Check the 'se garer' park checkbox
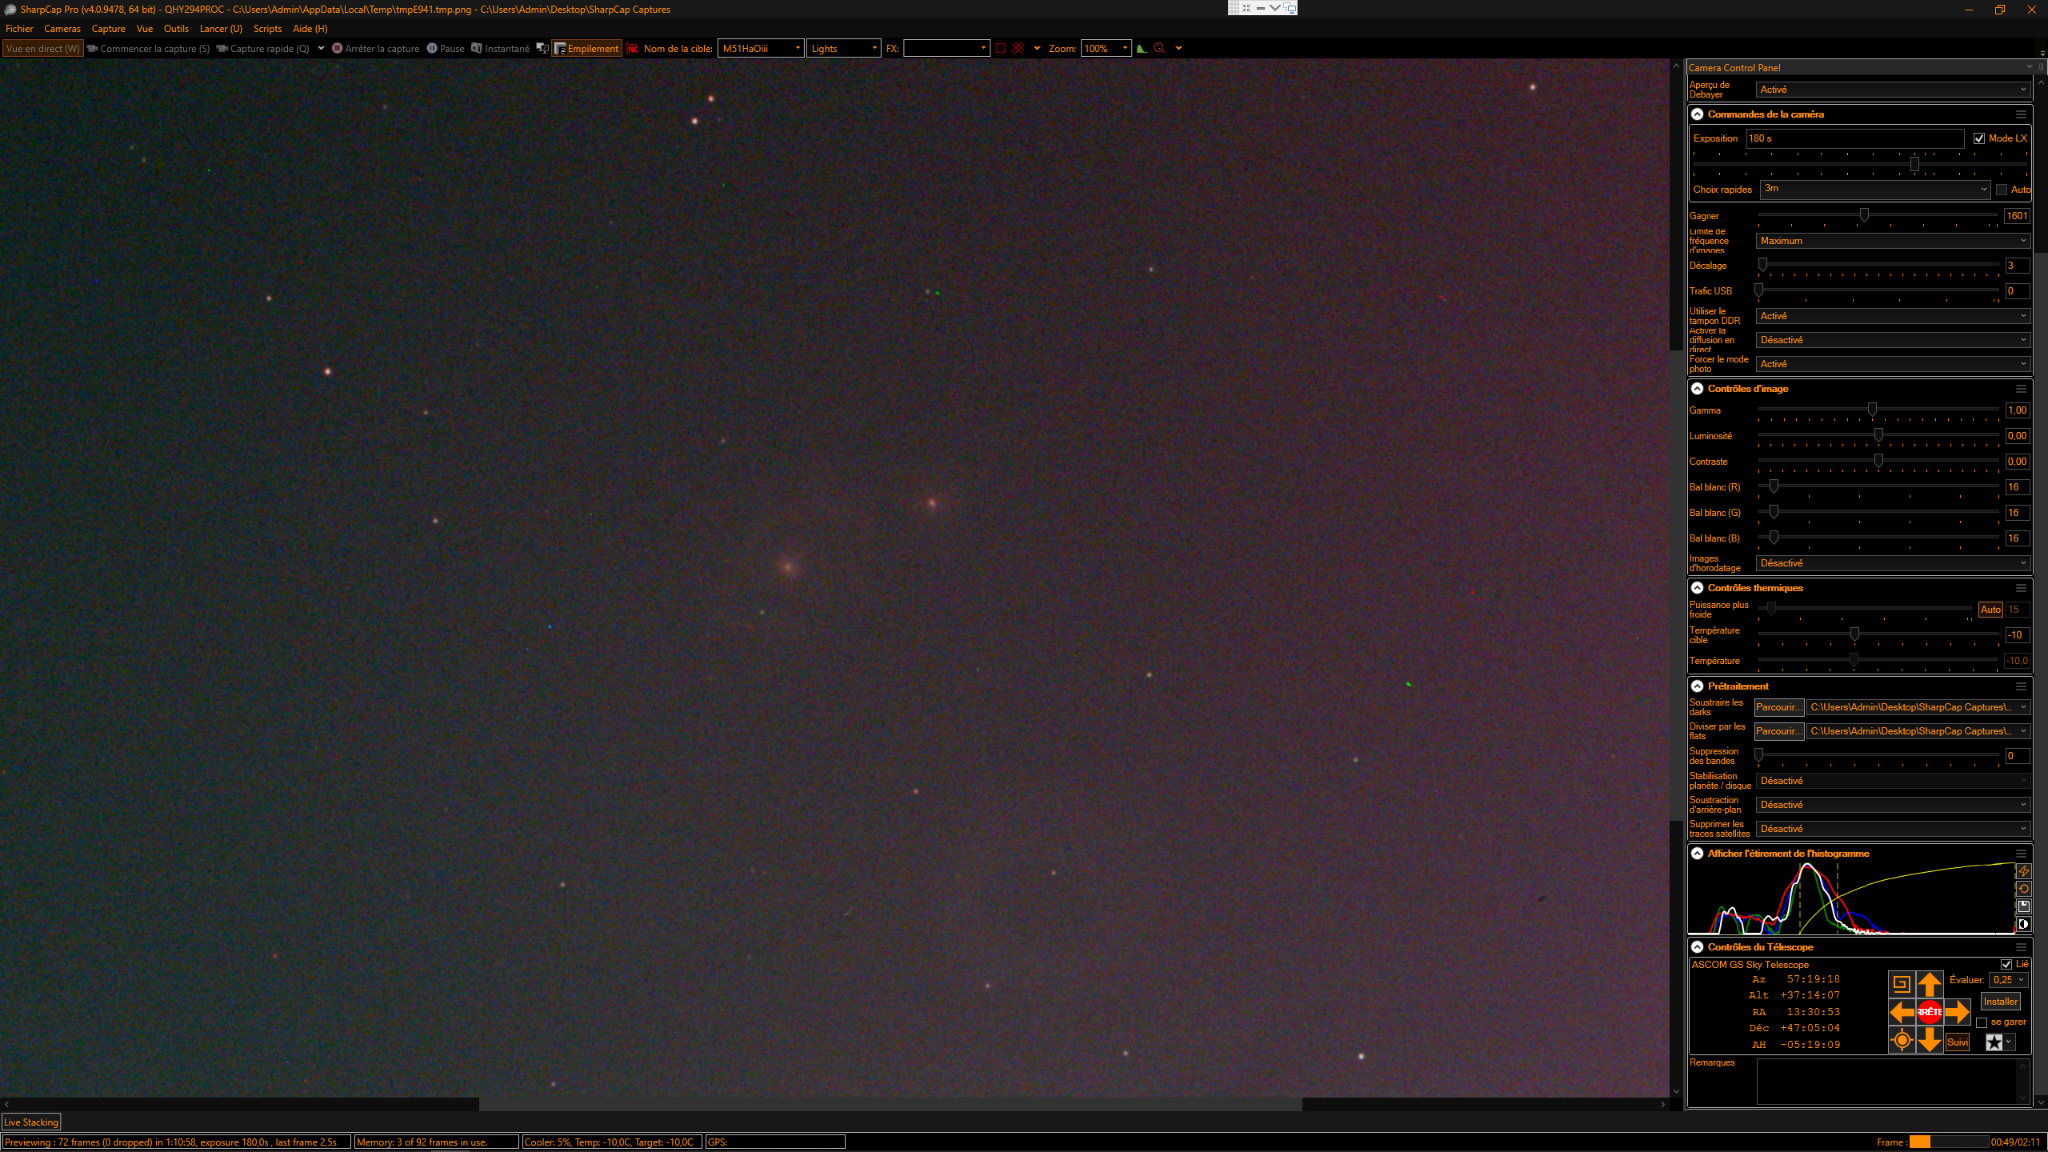Screen dimensions: 2048x1152 [x=1981, y=1023]
